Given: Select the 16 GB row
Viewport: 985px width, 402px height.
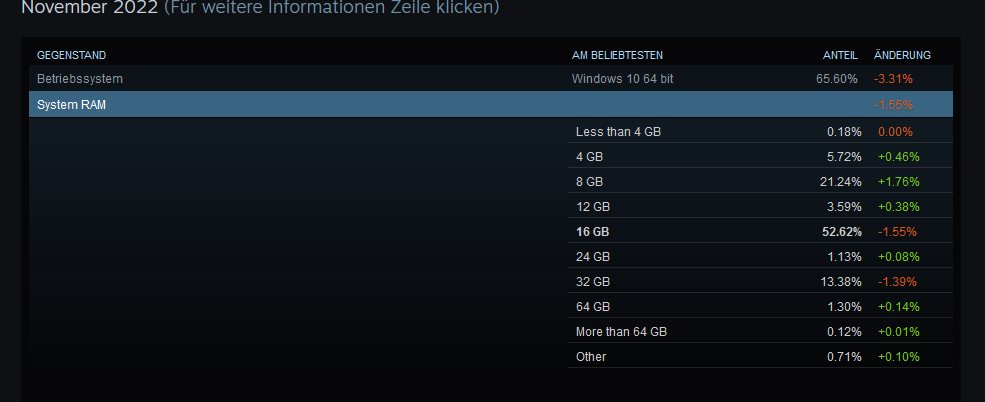Looking at the screenshot, I should tap(760, 231).
